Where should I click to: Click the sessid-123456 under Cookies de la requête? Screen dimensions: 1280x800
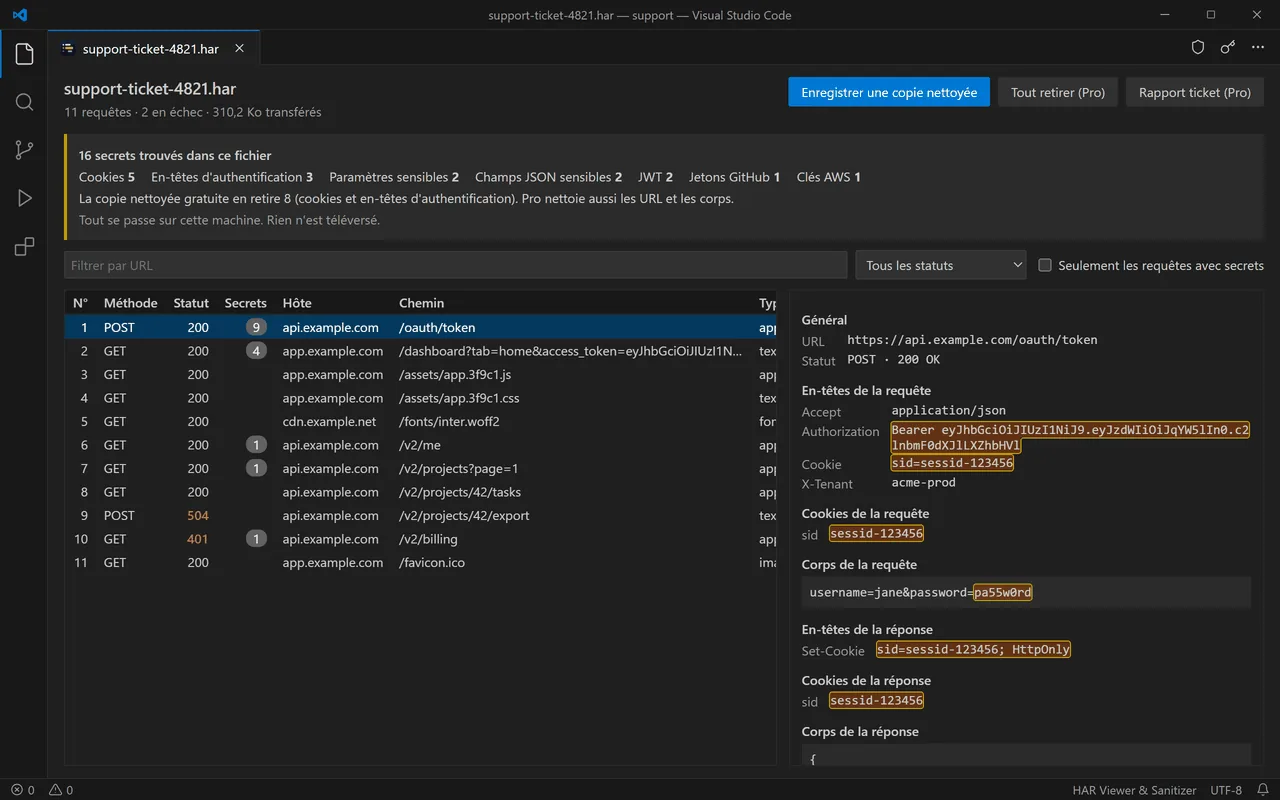coord(876,534)
